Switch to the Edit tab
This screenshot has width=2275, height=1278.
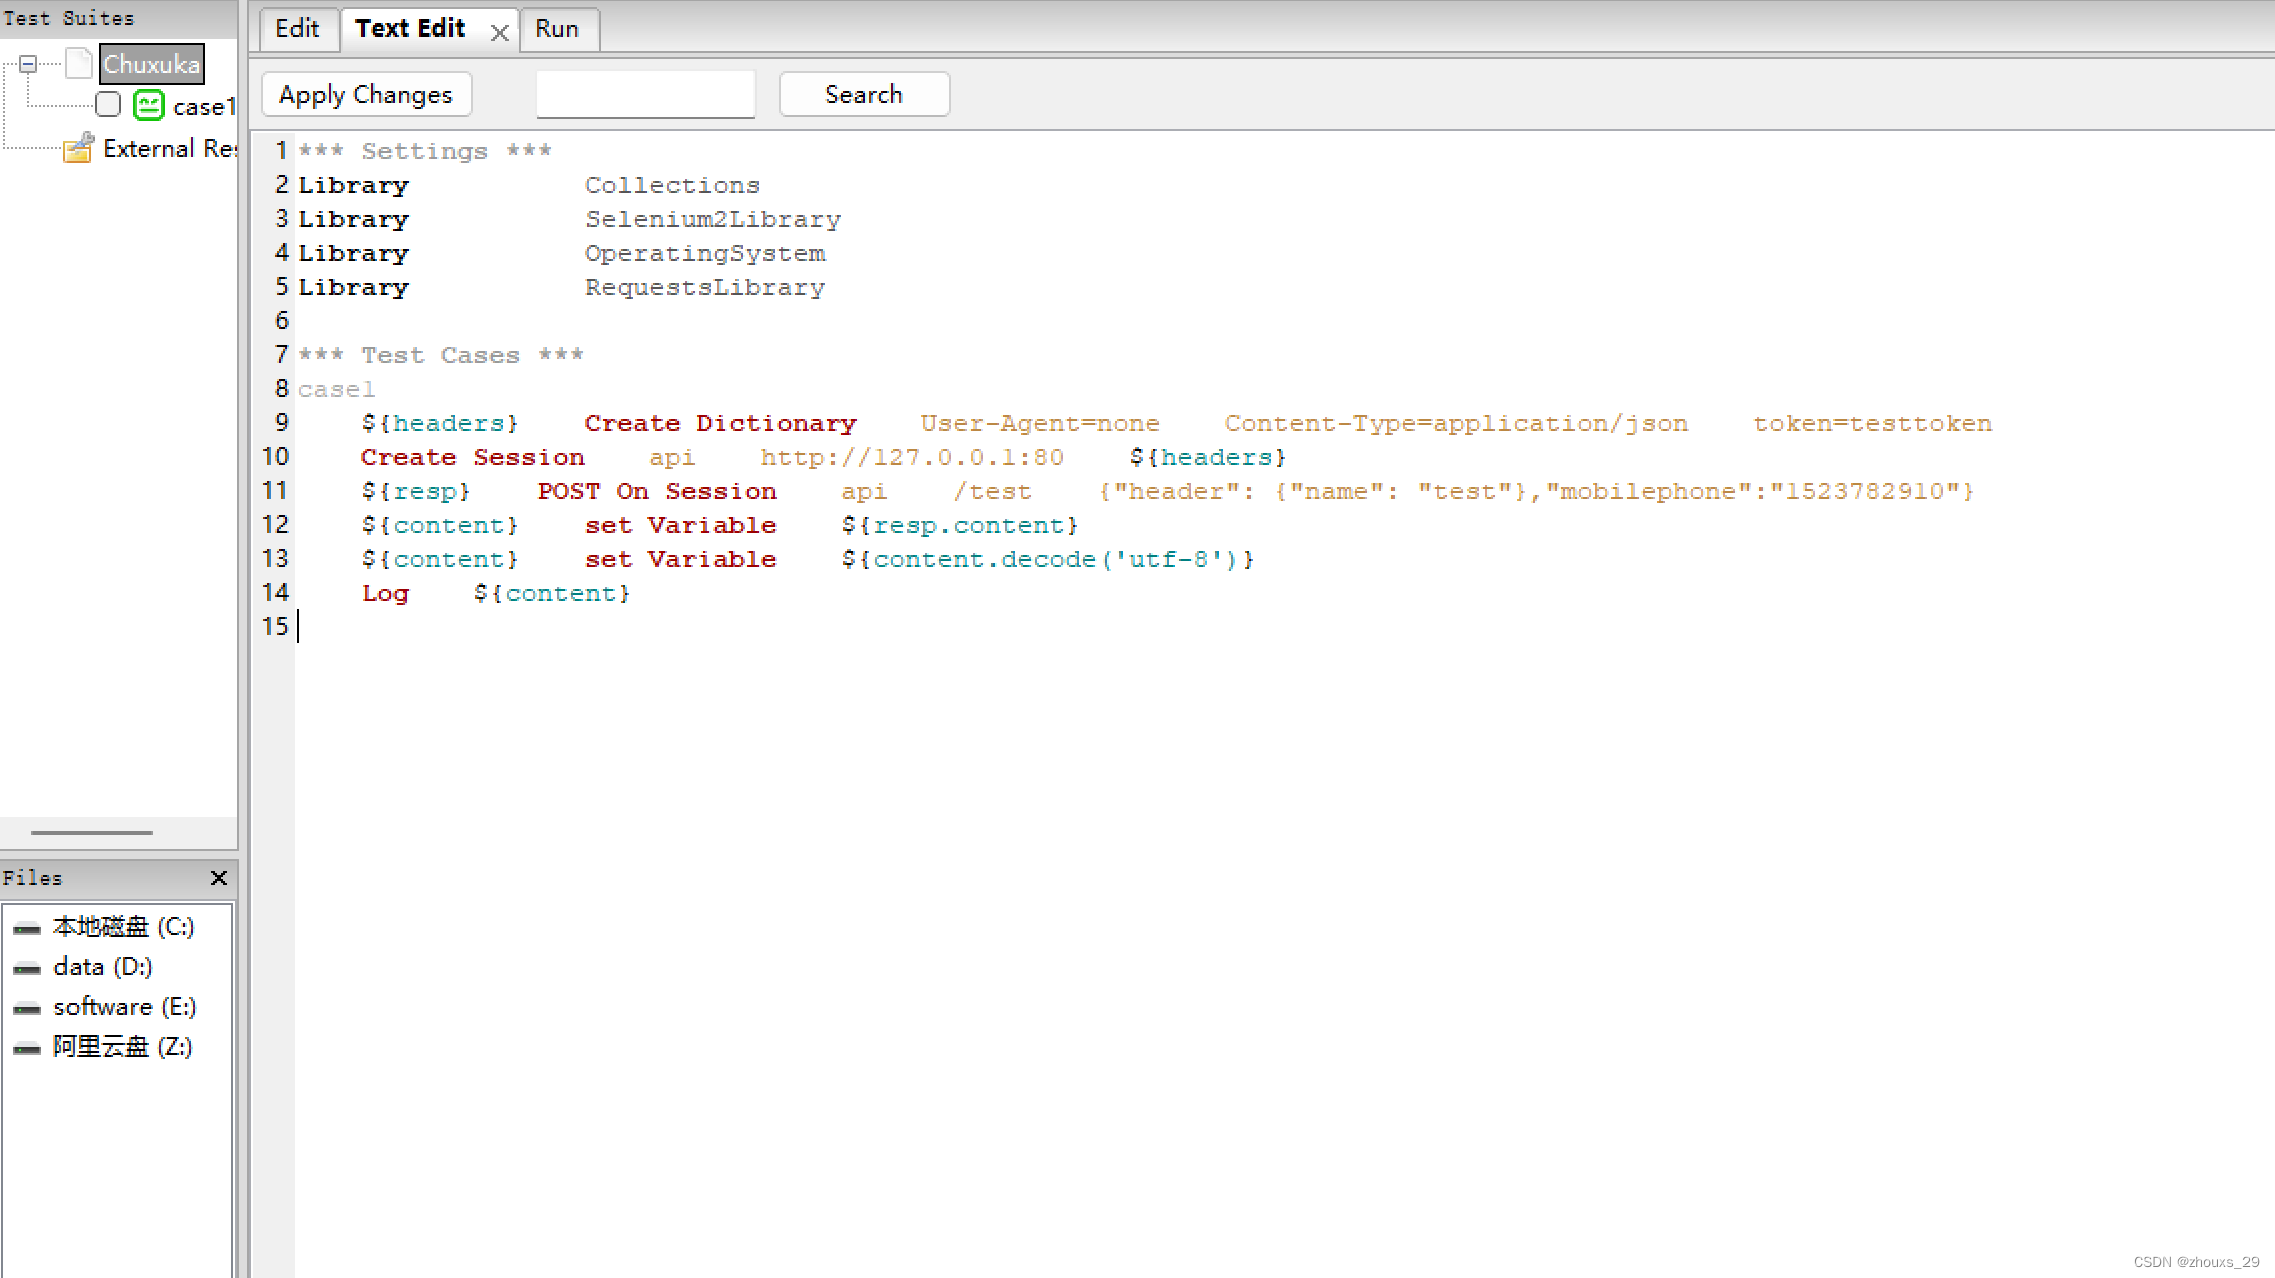click(x=297, y=28)
